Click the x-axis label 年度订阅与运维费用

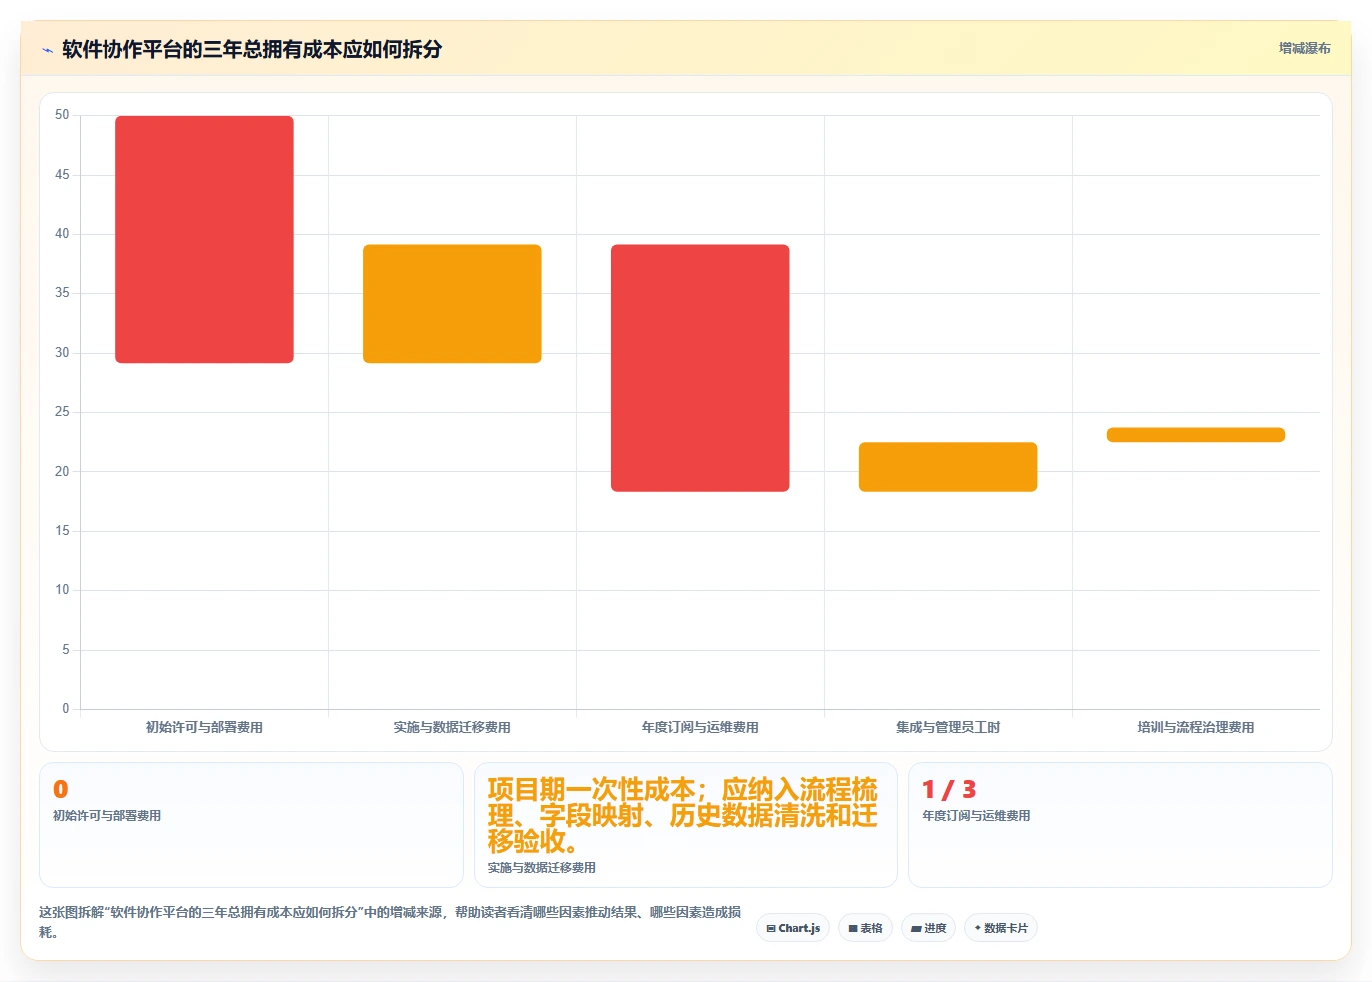click(700, 727)
